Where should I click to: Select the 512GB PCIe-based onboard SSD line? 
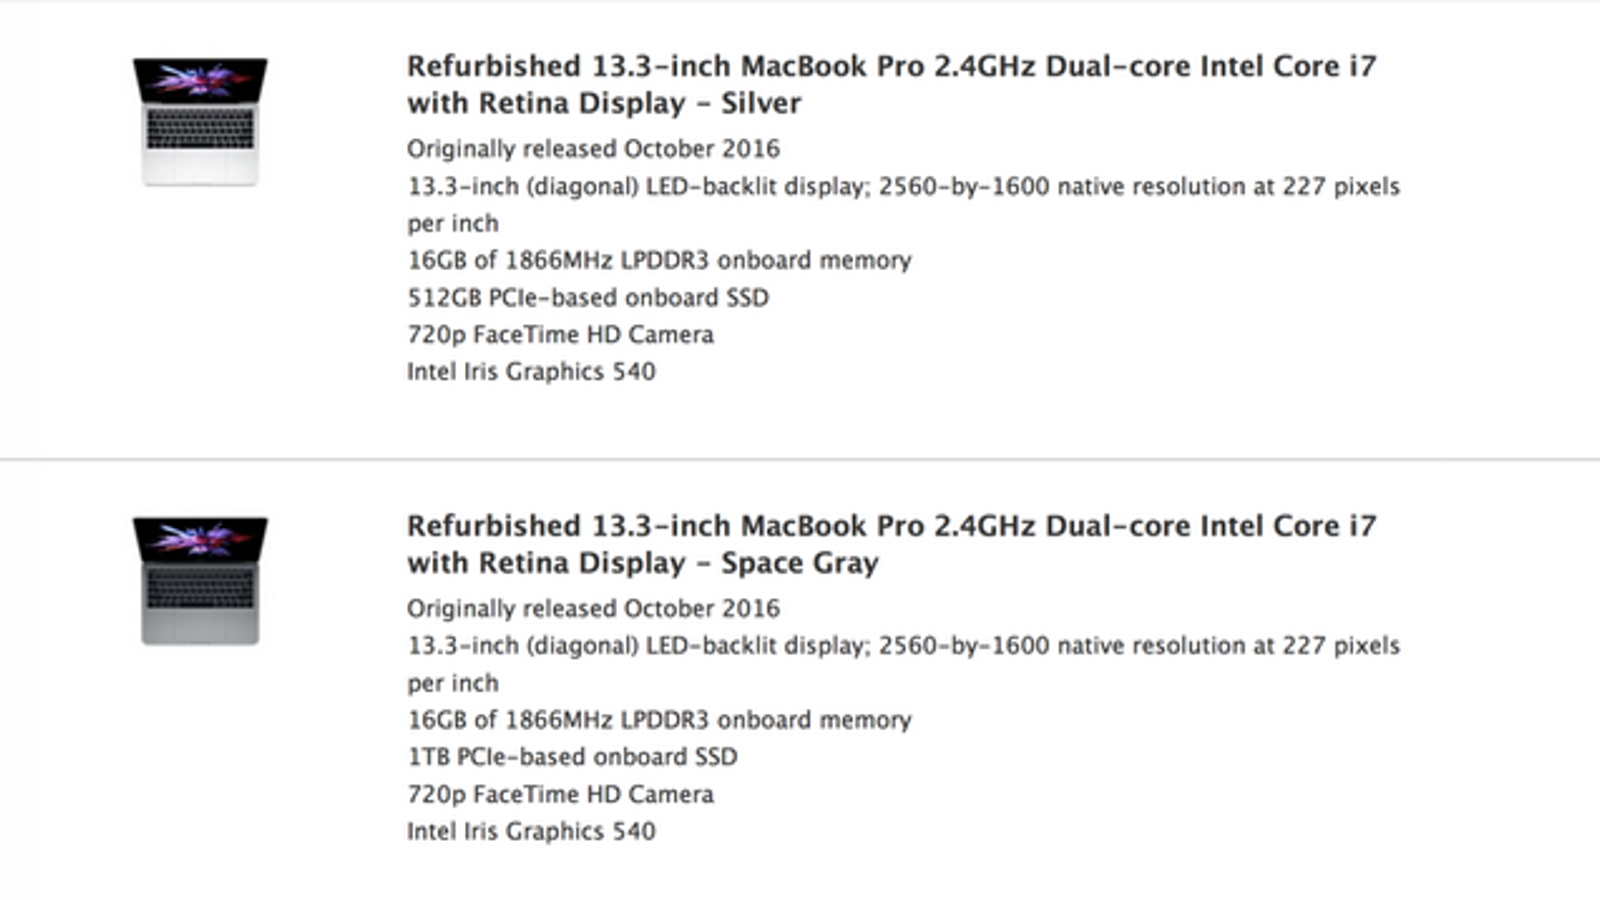588,298
